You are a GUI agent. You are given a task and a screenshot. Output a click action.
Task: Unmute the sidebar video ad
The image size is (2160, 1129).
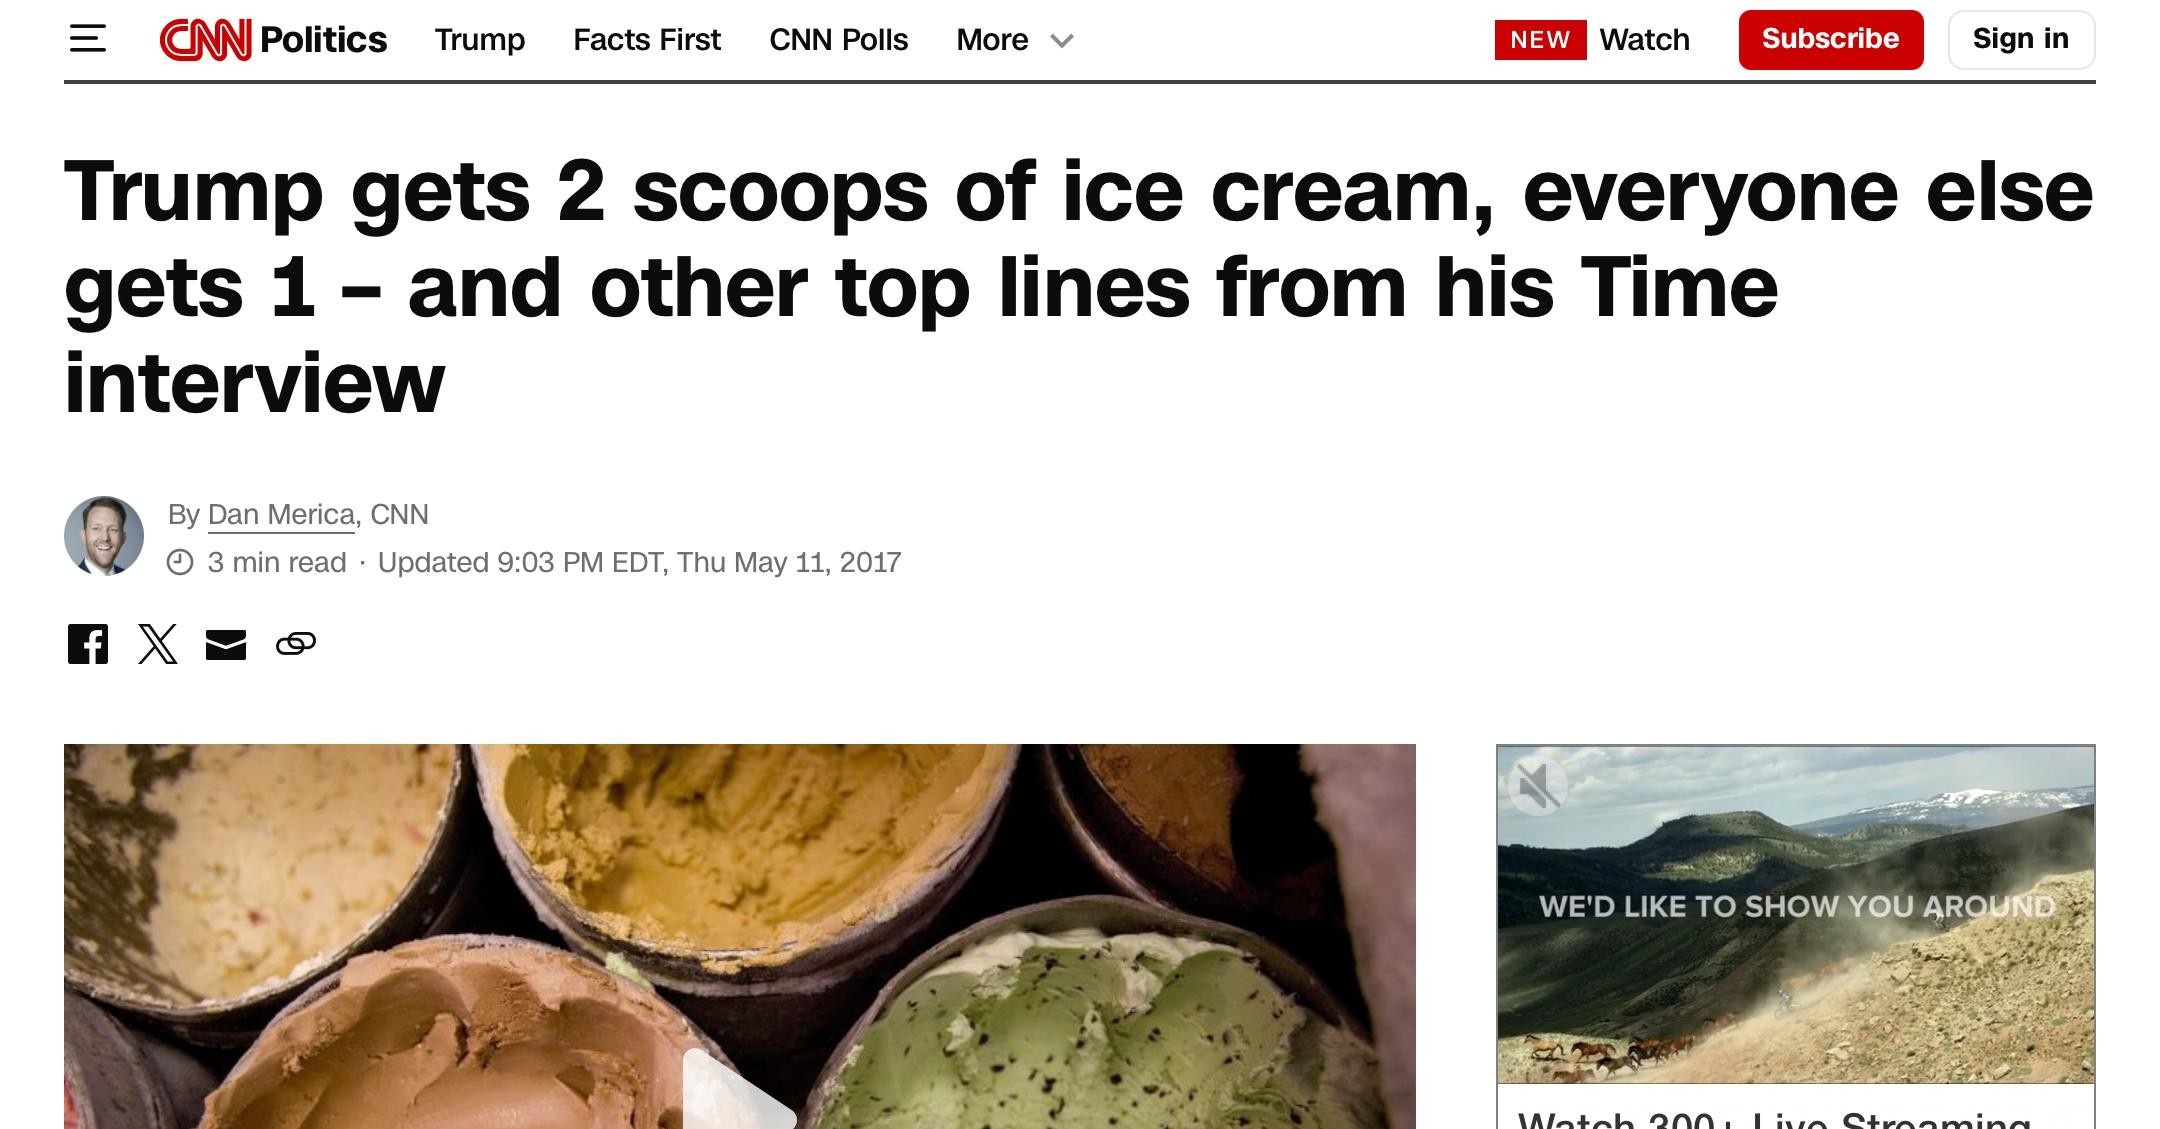coord(1537,785)
